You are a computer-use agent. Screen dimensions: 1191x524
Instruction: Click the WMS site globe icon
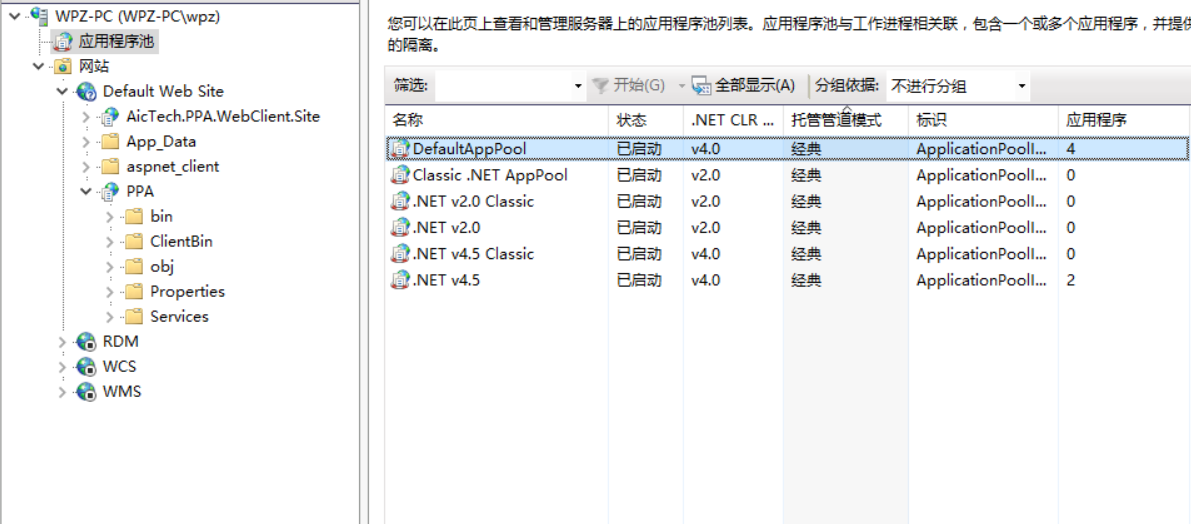click(87, 392)
